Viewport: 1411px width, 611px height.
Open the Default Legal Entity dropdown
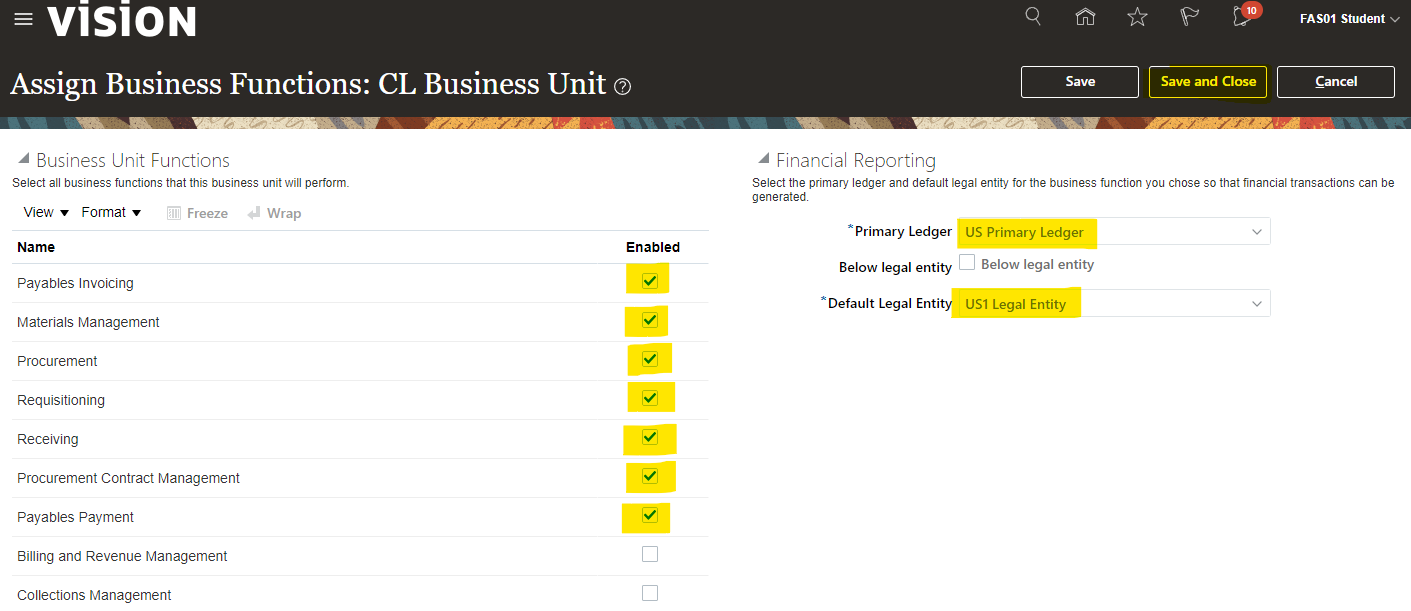pos(1257,304)
